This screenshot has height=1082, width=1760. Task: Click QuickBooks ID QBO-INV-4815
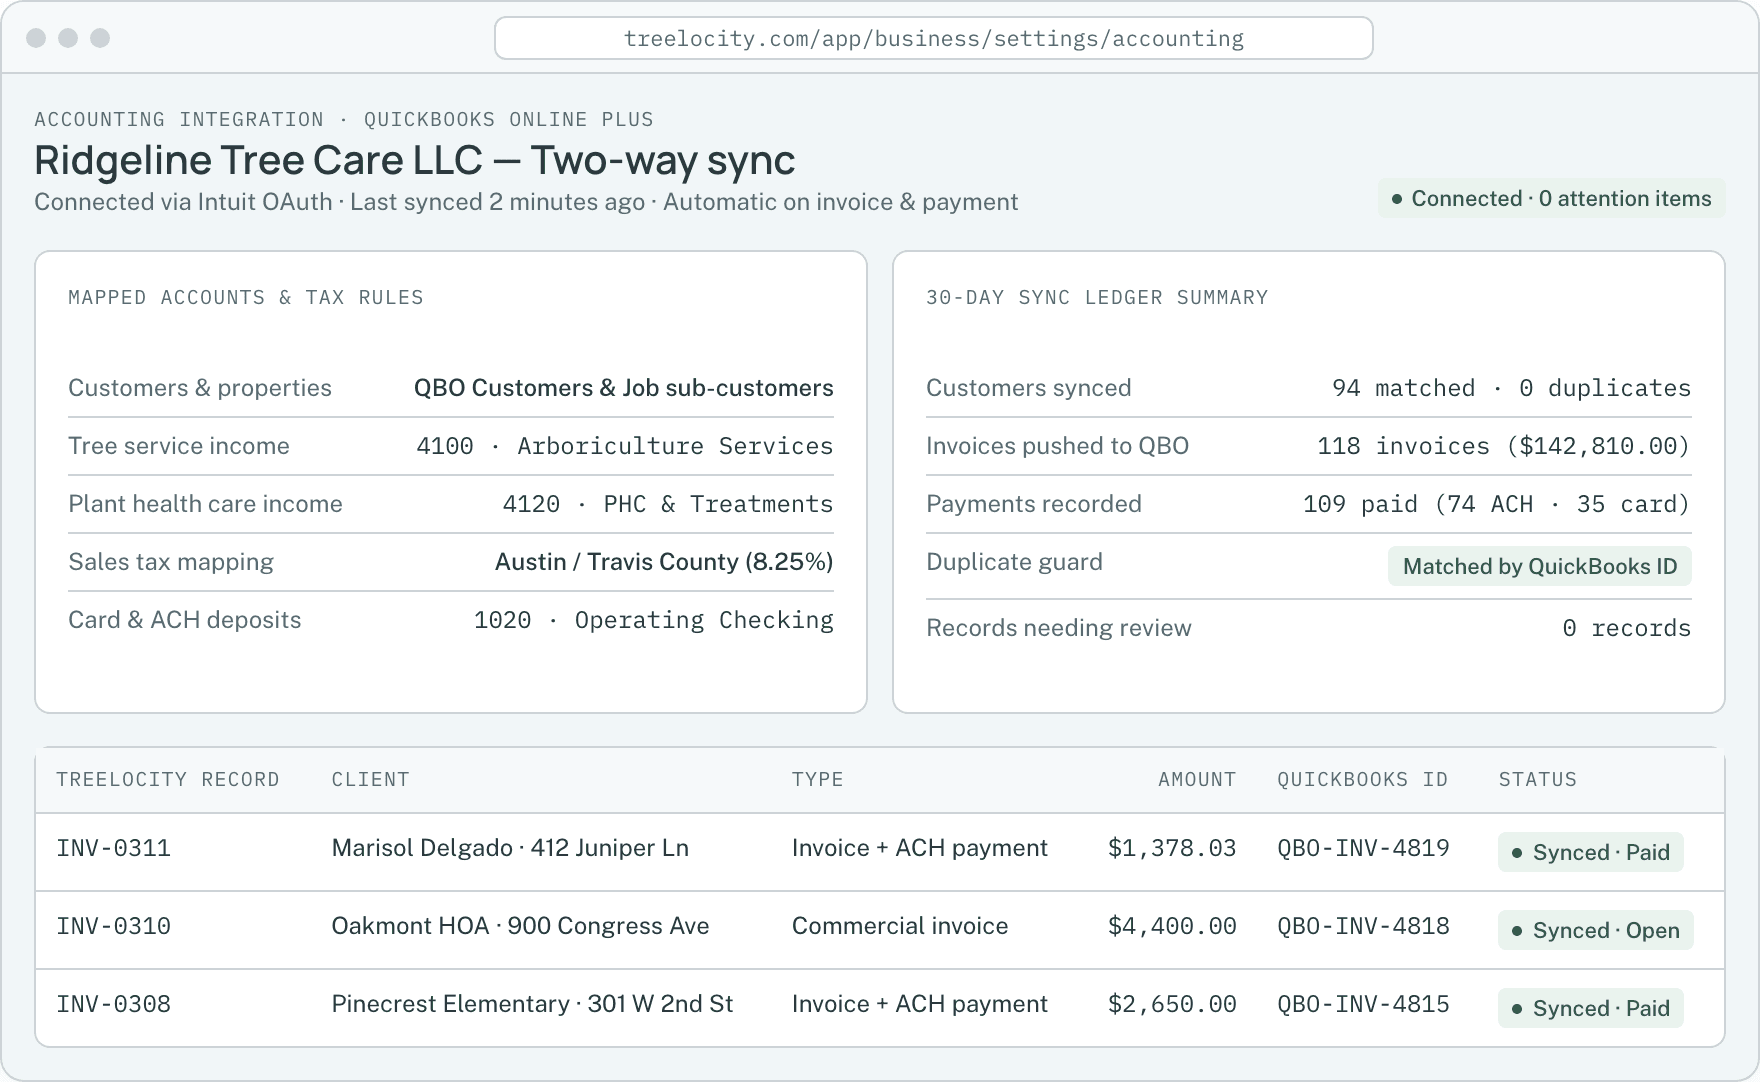pyautogui.click(x=1363, y=1004)
